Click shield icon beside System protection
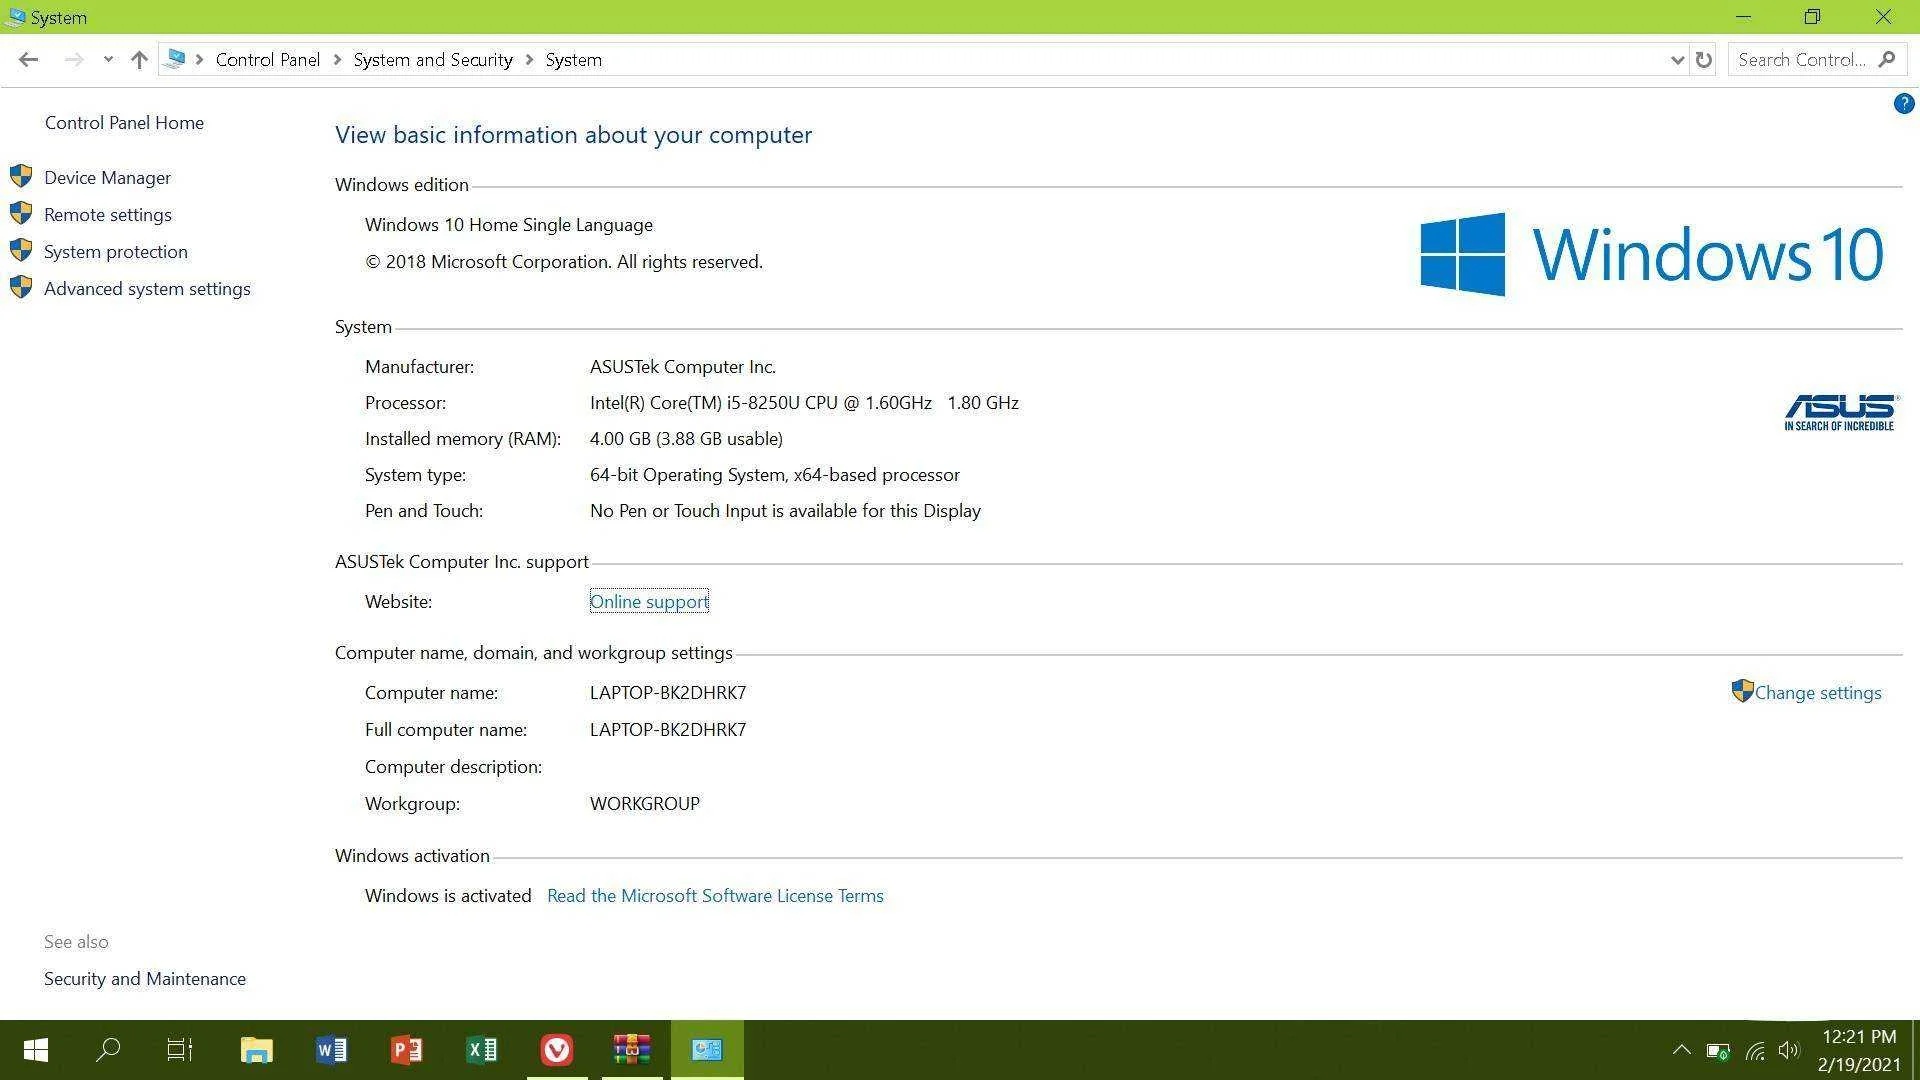Image resolution: width=1920 pixels, height=1080 pixels. [21, 251]
